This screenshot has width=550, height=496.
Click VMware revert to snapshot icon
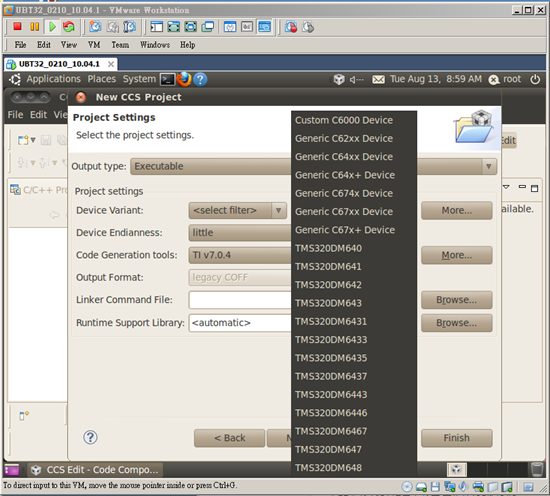(113, 27)
